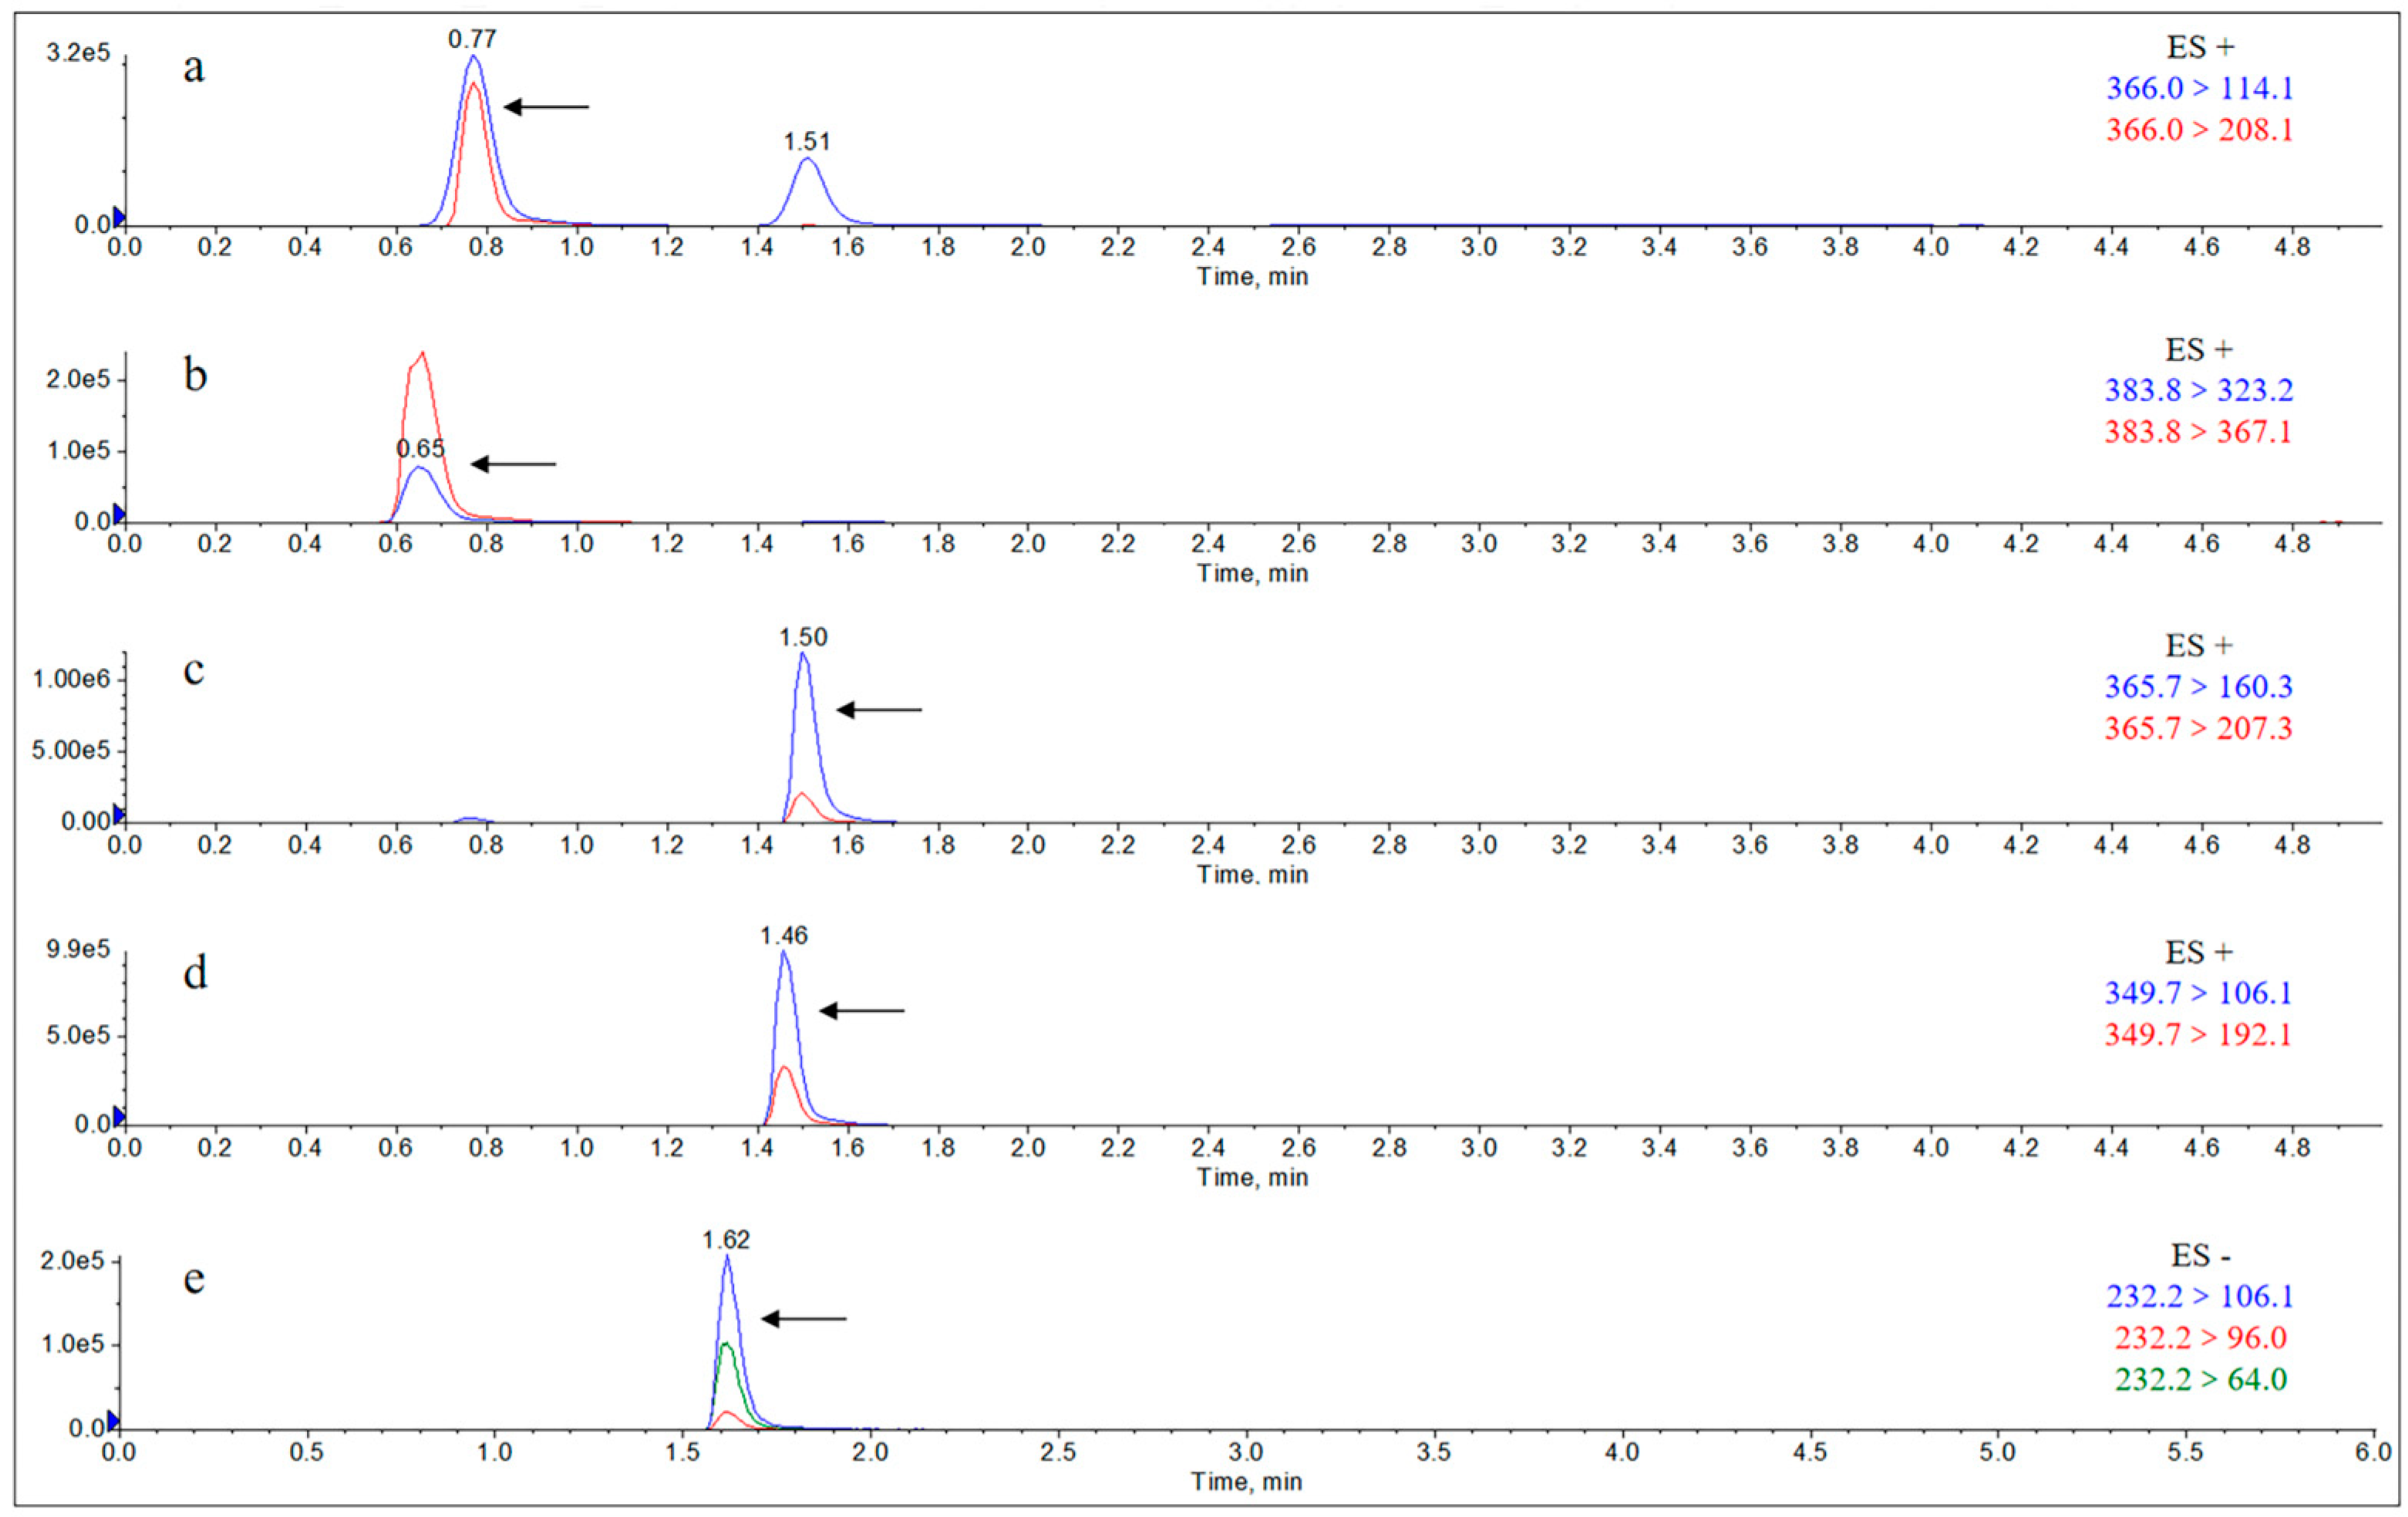Click the blue triangle marker on panel e's y-axis

click(x=113, y=1421)
